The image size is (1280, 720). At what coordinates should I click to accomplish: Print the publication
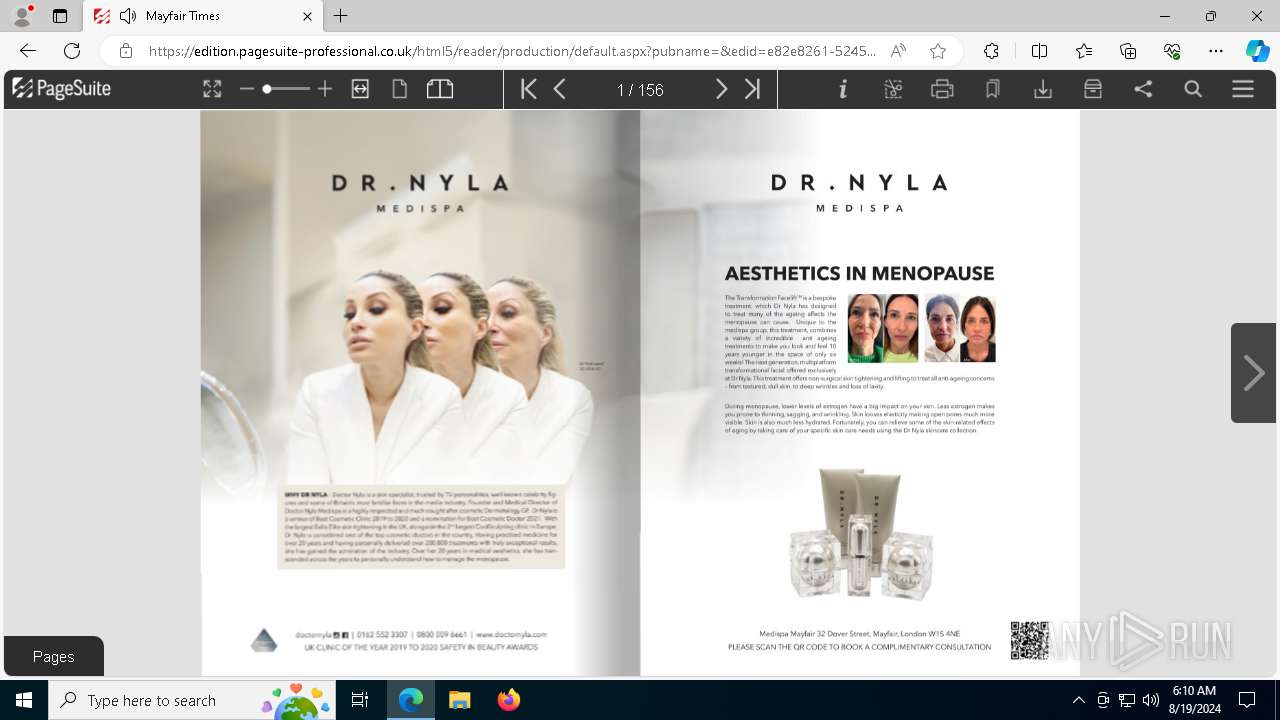(942, 89)
